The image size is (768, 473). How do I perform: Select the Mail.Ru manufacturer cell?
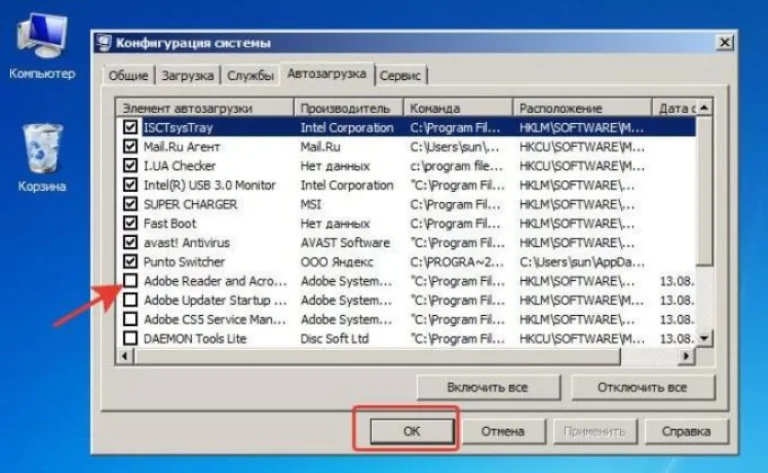click(x=320, y=146)
